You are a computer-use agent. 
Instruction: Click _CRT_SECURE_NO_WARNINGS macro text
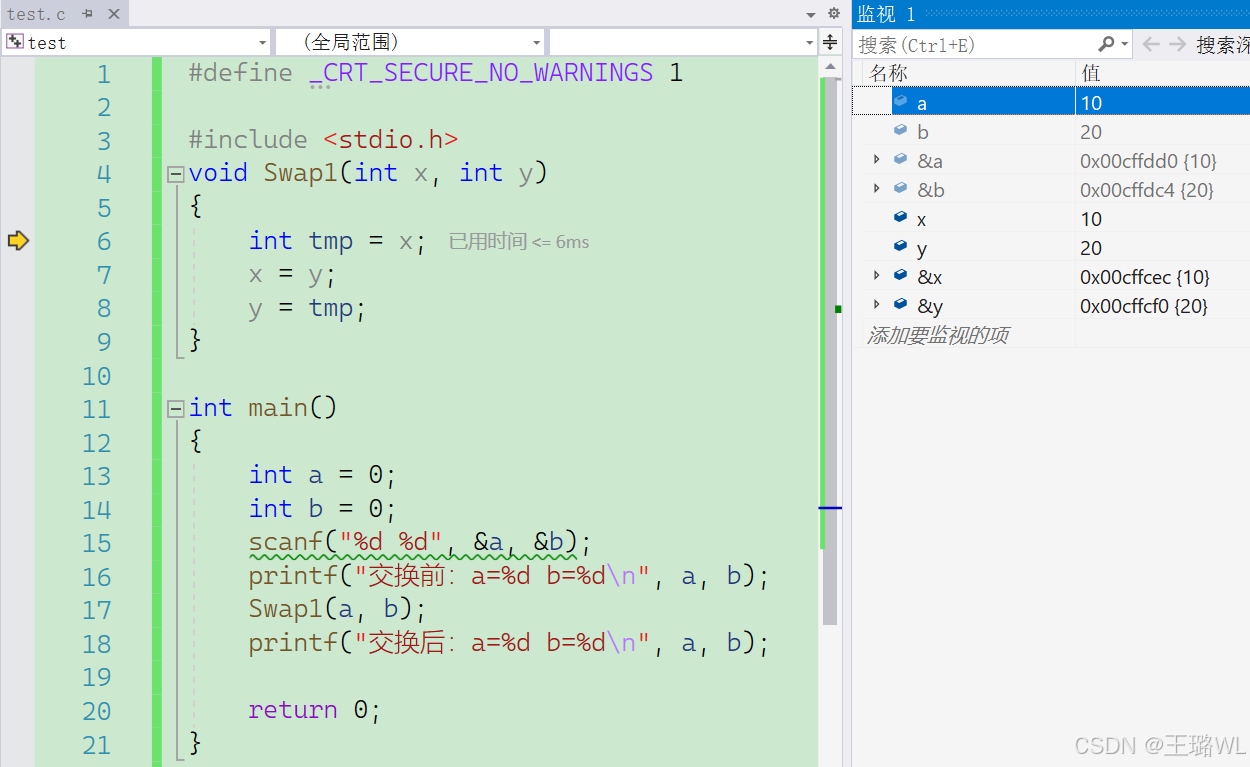(481, 73)
